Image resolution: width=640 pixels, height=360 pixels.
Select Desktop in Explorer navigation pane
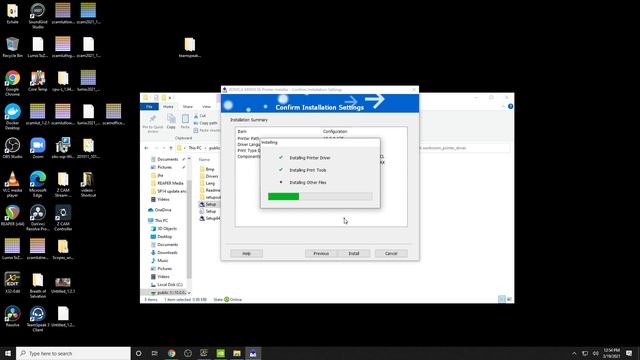click(164, 237)
